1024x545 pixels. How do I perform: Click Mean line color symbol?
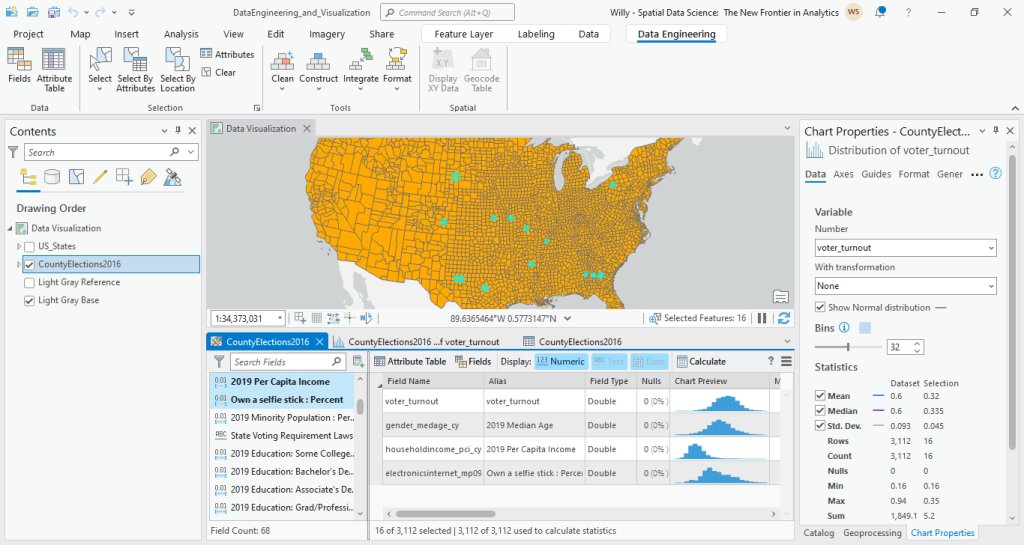(878, 396)
